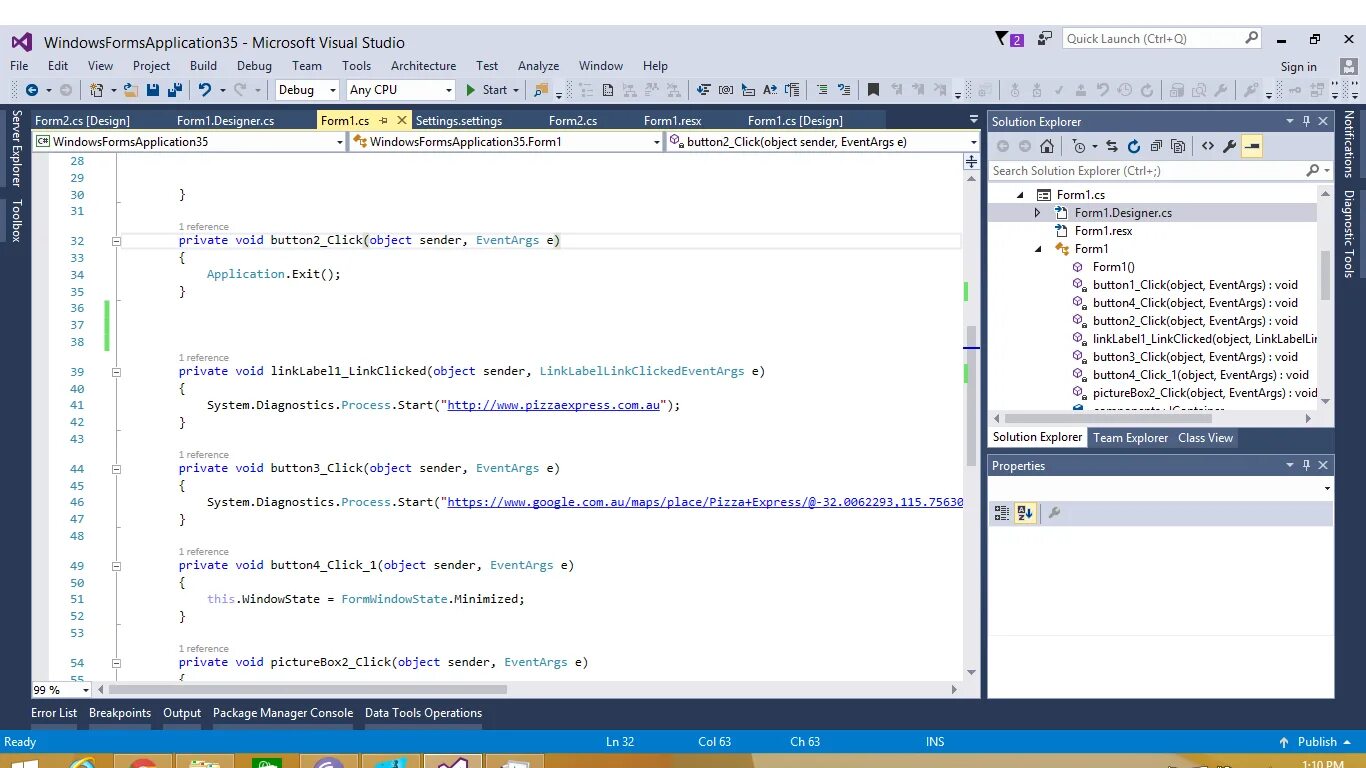The height and width of the screenshot is (768, 1366).
Task: Click the Alphabetical sort in the Properties panel
Action: [1024, 513]
